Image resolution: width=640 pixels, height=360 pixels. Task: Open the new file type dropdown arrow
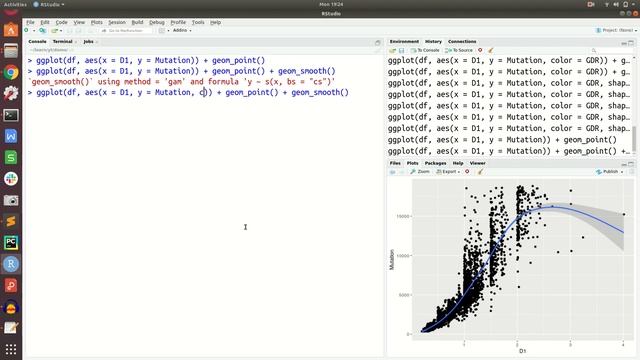coord(34,31)
